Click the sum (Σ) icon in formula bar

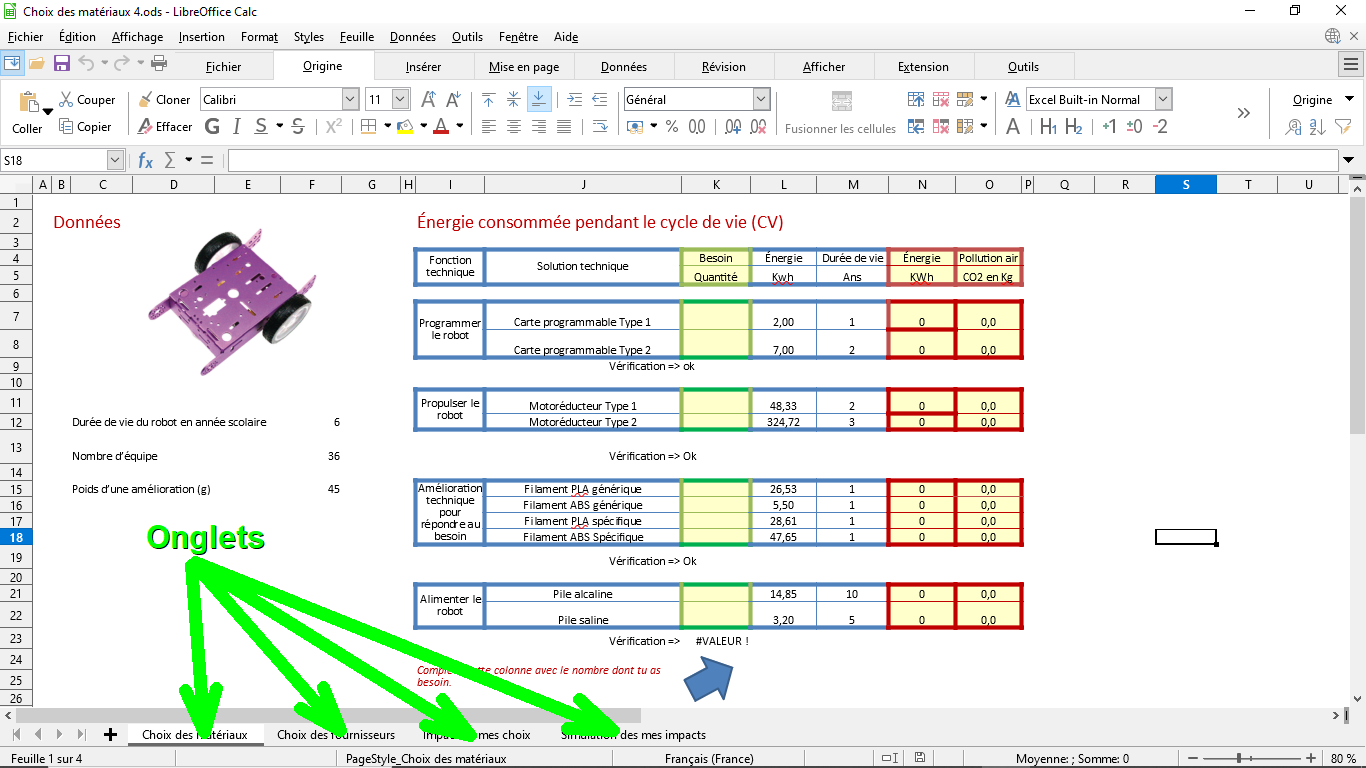click(169, 160)
